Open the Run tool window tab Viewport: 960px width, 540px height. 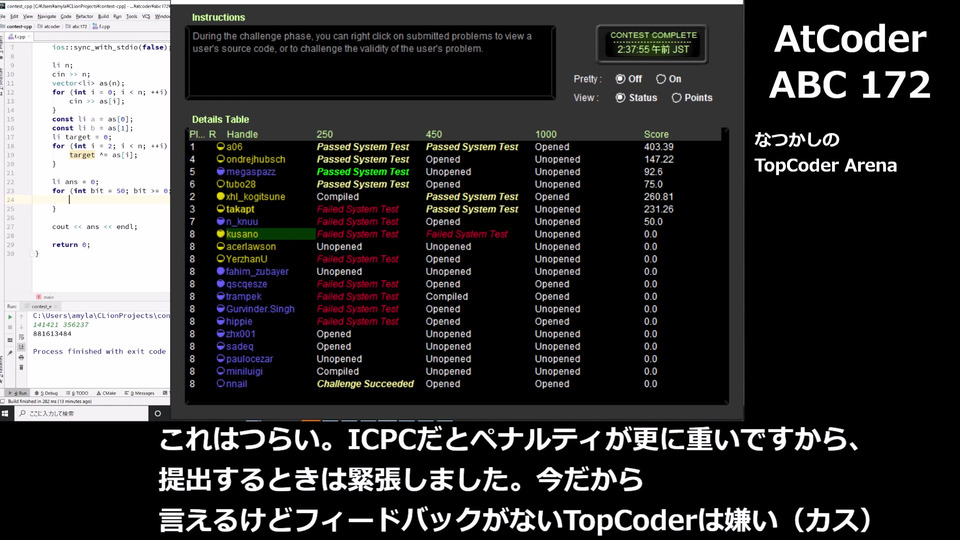[17, 393]
